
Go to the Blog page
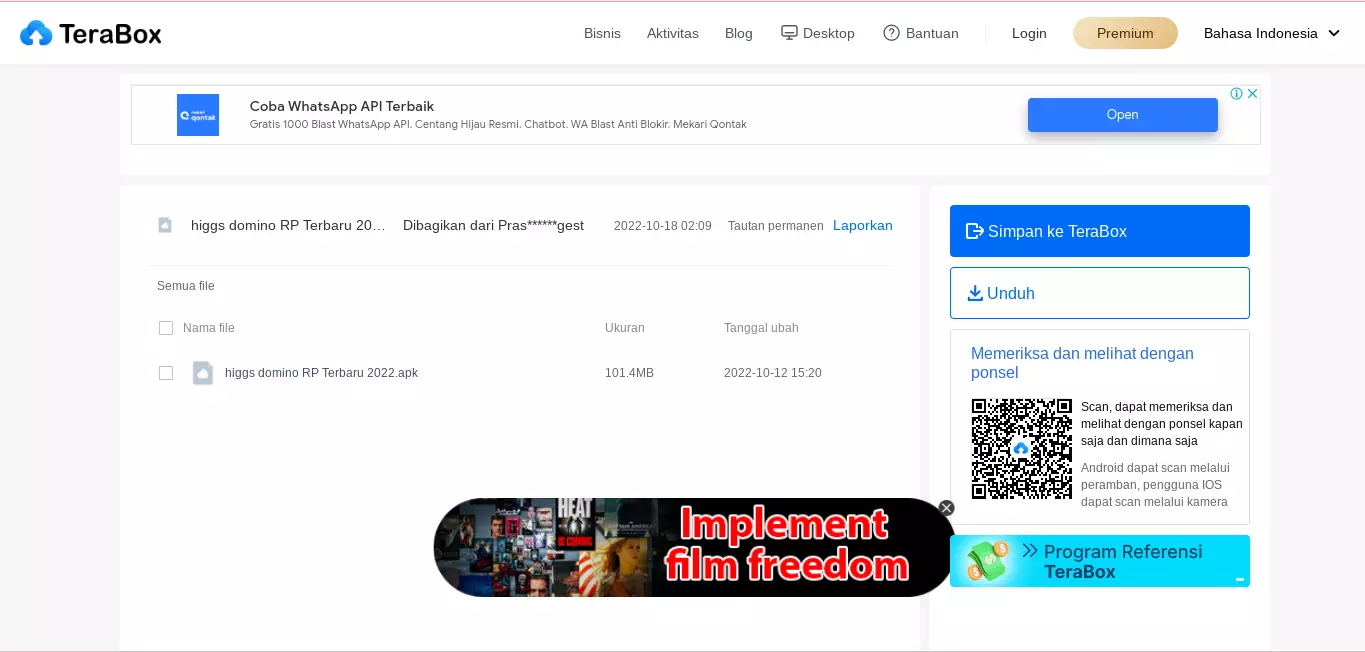click(738, 33)
